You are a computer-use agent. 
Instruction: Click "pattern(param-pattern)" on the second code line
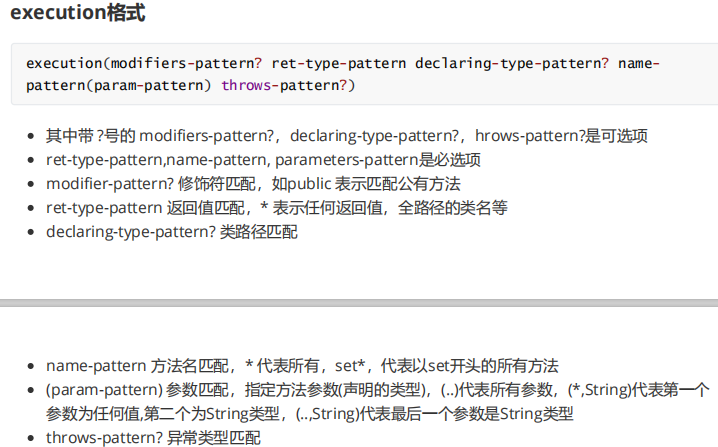[119, 84]
